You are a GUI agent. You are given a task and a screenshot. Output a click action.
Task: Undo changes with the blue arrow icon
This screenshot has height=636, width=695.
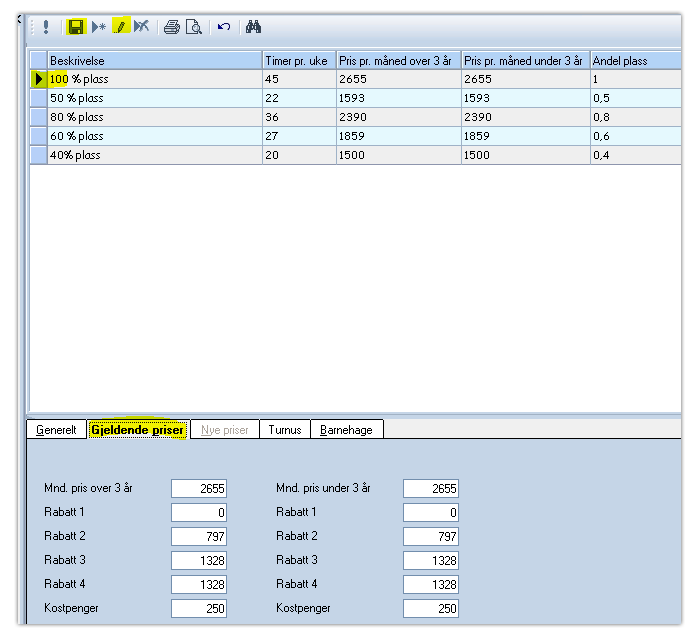point(224,27)
